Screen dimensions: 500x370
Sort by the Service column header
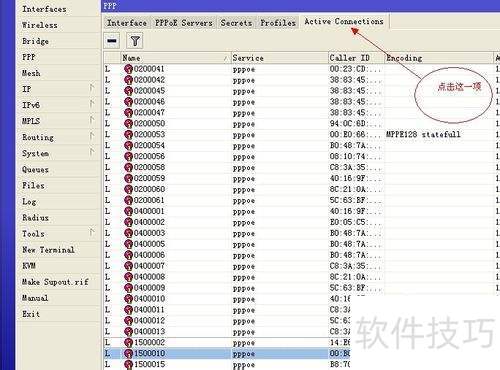(x=279, y=58)
